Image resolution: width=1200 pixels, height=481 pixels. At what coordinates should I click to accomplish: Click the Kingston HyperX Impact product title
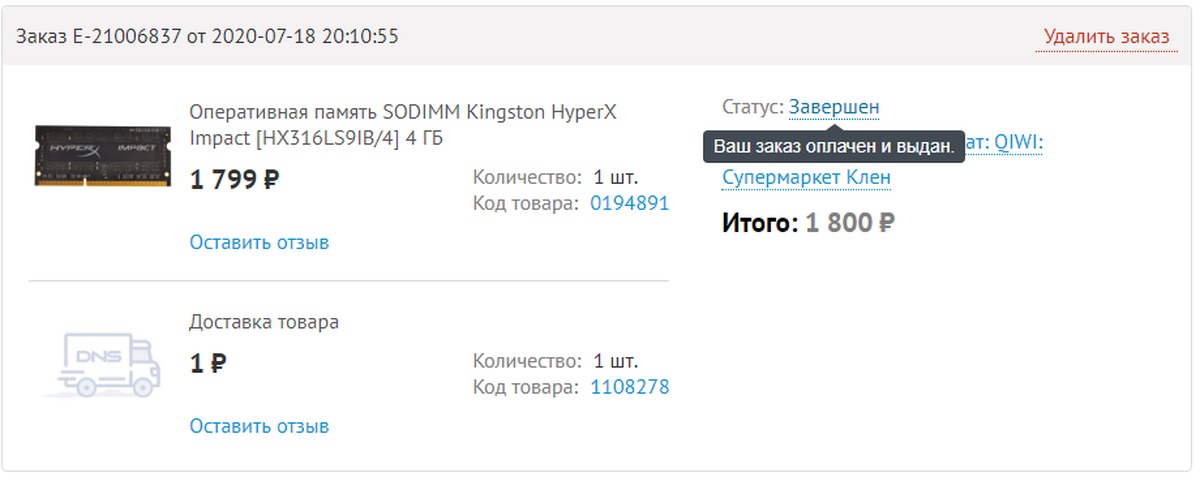[x=402, y=124]
